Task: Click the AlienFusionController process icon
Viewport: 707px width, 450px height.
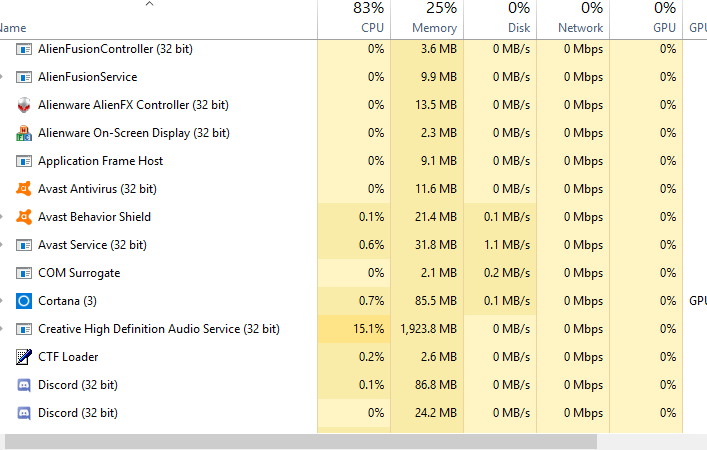Action: tap(24, 49)
